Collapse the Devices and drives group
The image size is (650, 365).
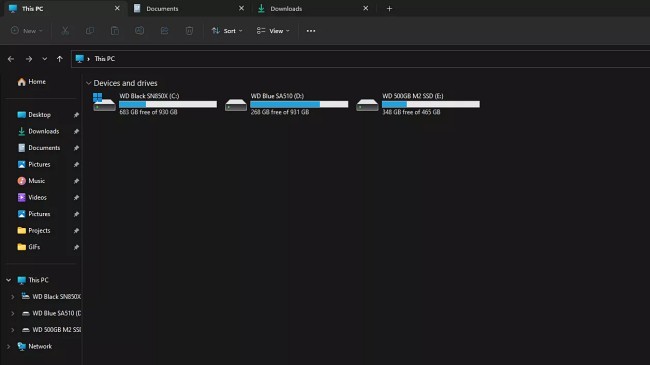click(88, 83)
